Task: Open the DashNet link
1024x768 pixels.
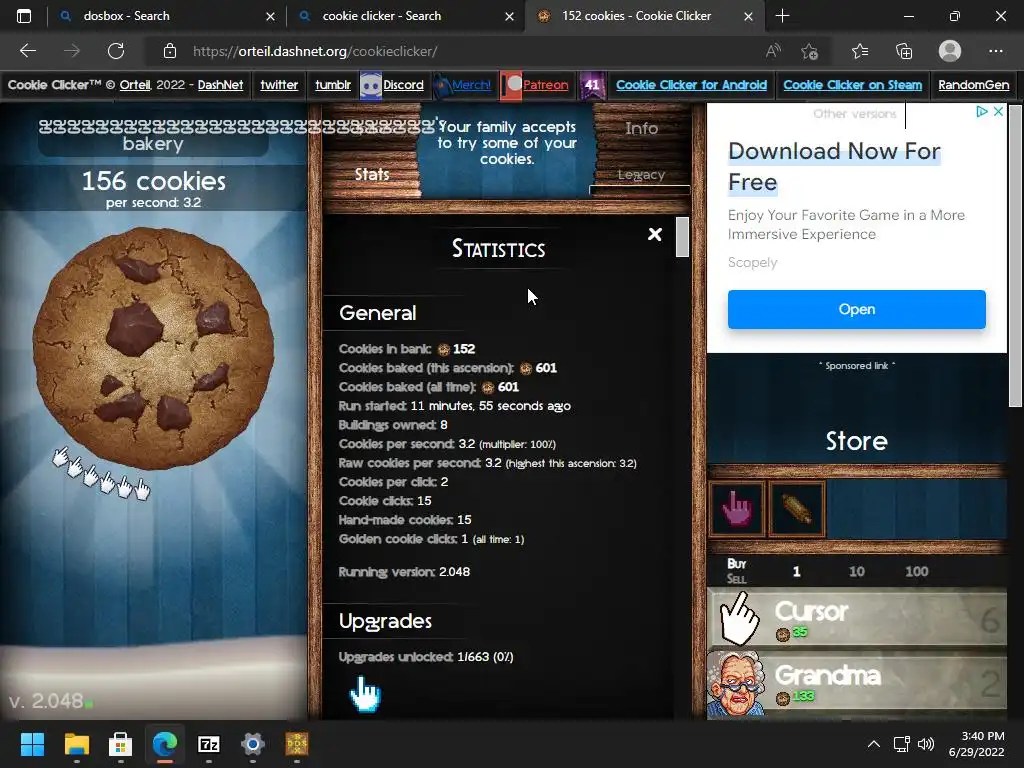Action: pyautogui.click(x=220, y=85)
